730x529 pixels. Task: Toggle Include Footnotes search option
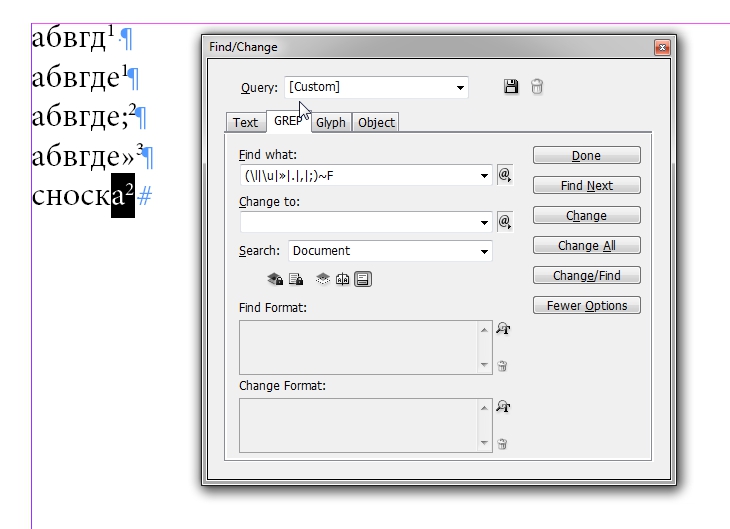[363, 279]
